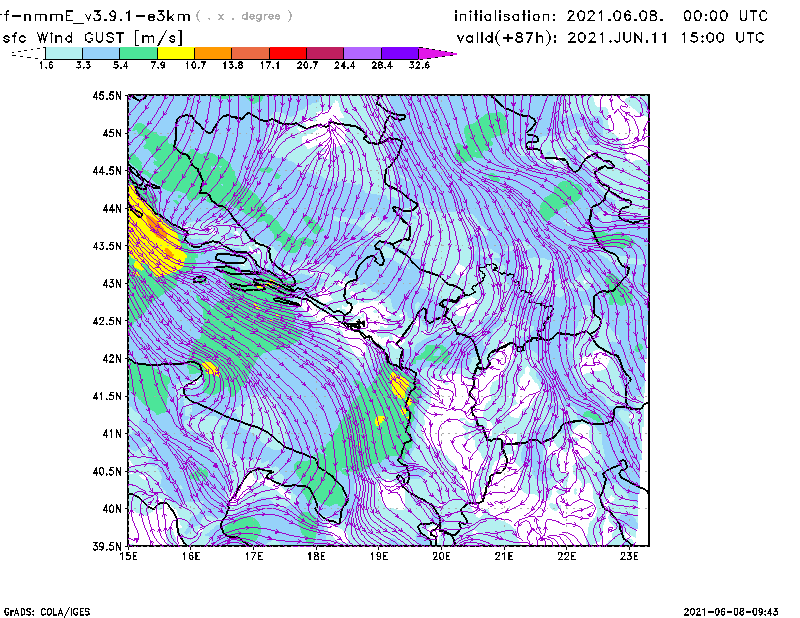Click the 'valid(+87h):' label
The image size is (800, 618).
click(507, 38)
